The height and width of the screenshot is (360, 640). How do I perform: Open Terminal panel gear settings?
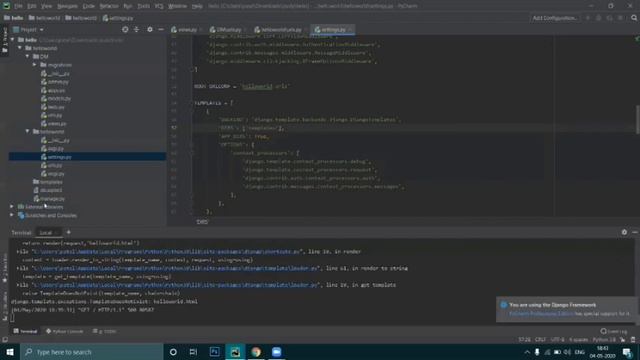pyautogui.click(x=624, y=232)
